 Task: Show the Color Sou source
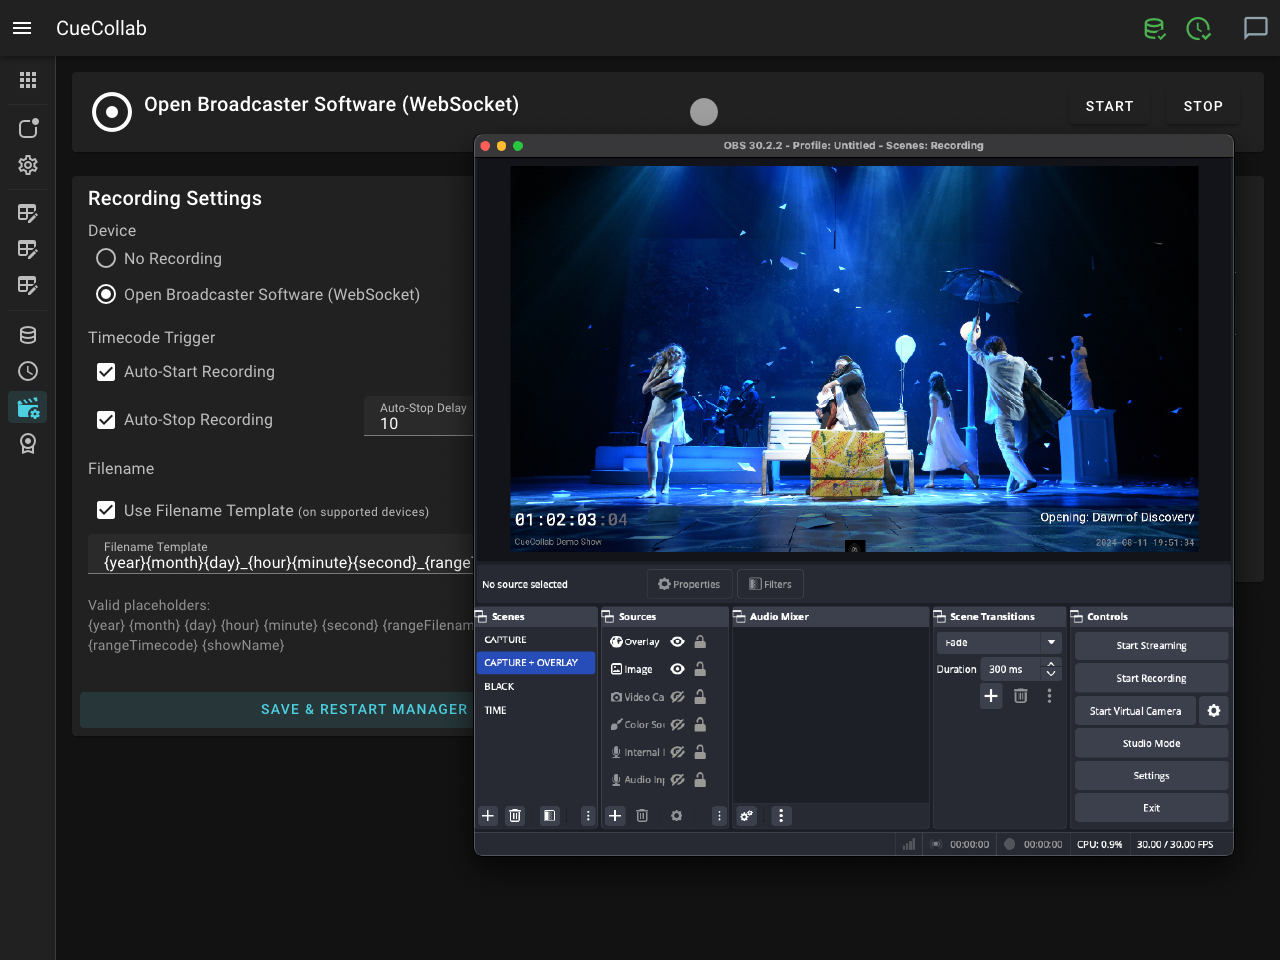(677, 724)
